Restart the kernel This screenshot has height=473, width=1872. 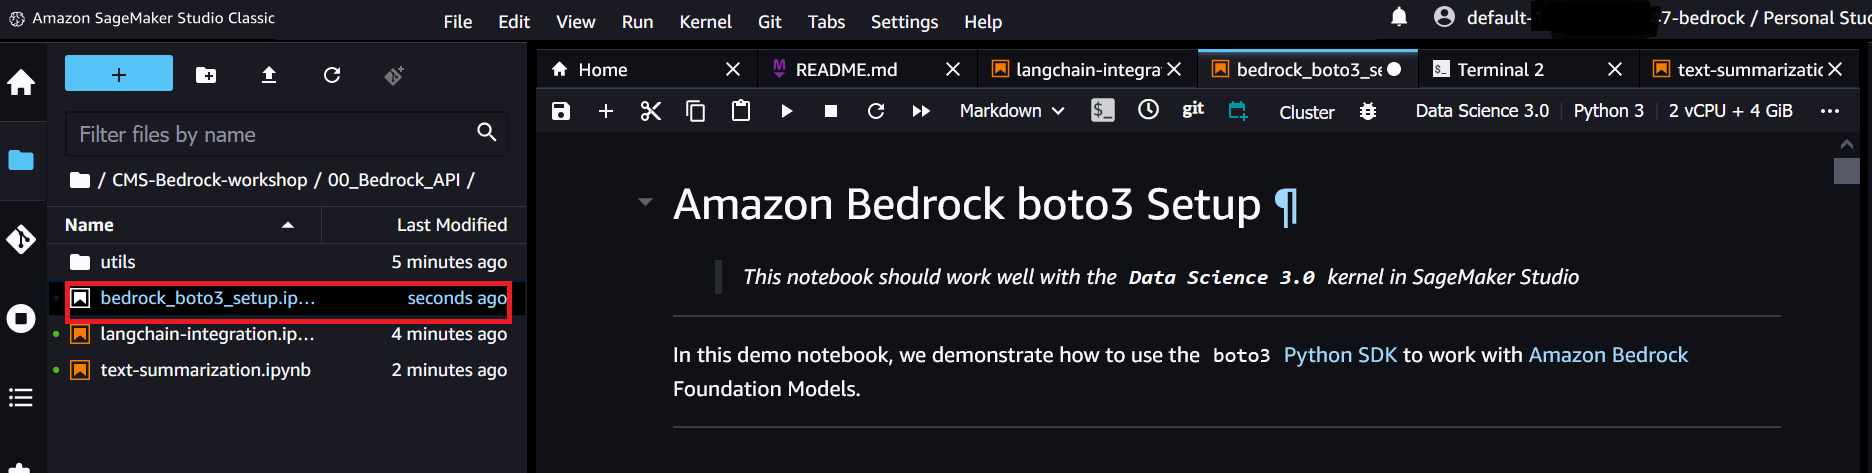point(876,111)
